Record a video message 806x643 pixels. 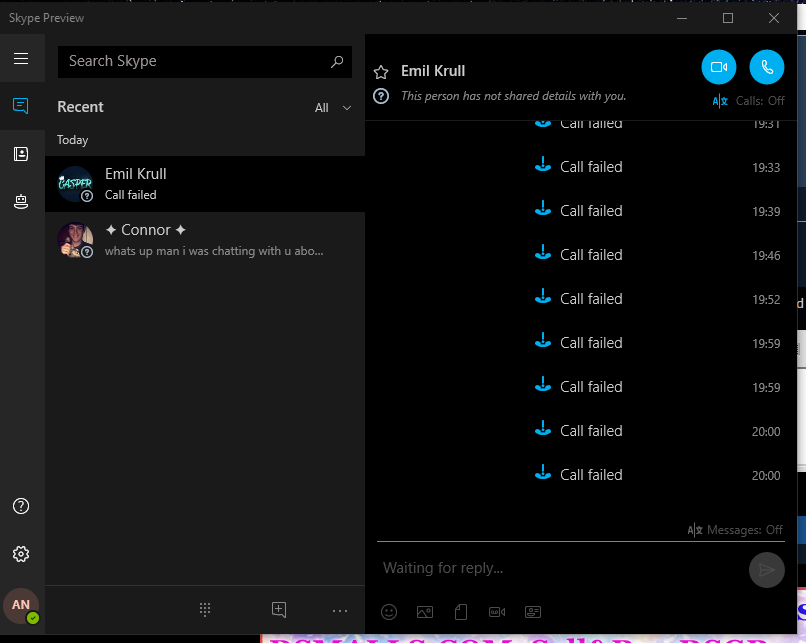(x=497, y=612)
